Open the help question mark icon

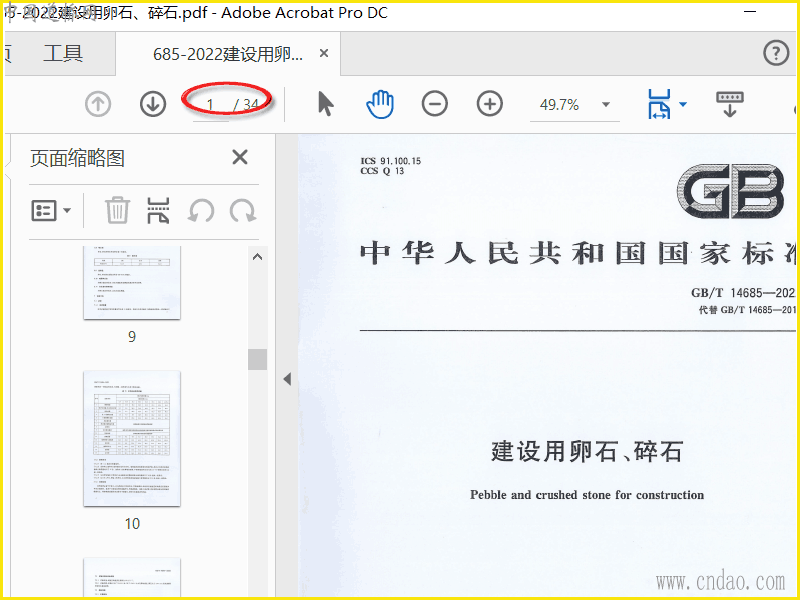(776, 53)
